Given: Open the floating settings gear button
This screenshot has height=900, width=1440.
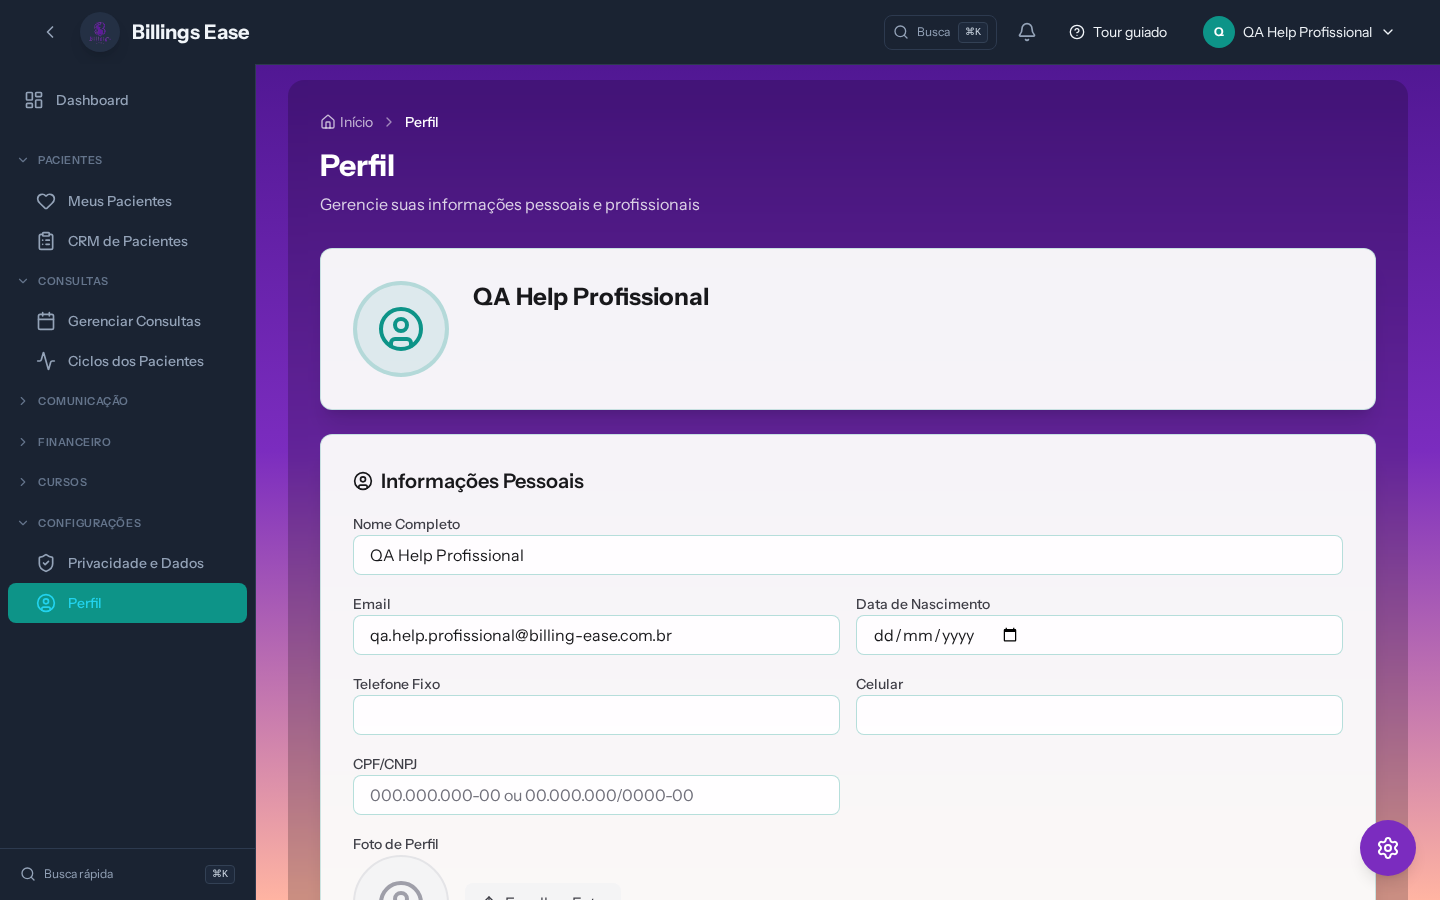Looking at the screenshot, I should click(x=1387, y=848).
